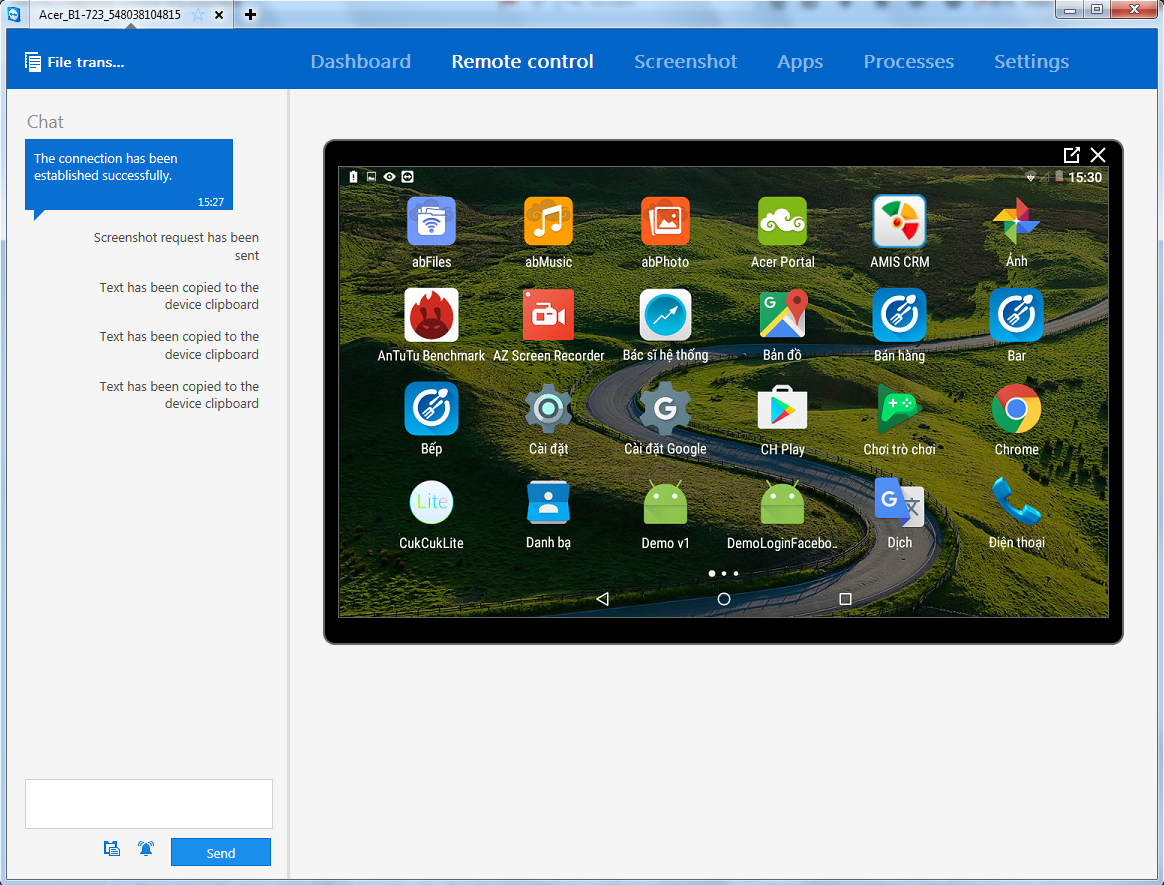The height and width of the screenshot is (885, 1164).
Task: Launch the abFiles app icon
Action: coord(431,221)
